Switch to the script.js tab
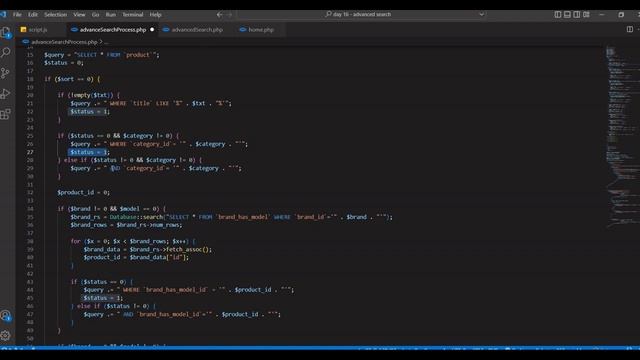Viewport: 640px width, 360px height. (x=38, y=30)
